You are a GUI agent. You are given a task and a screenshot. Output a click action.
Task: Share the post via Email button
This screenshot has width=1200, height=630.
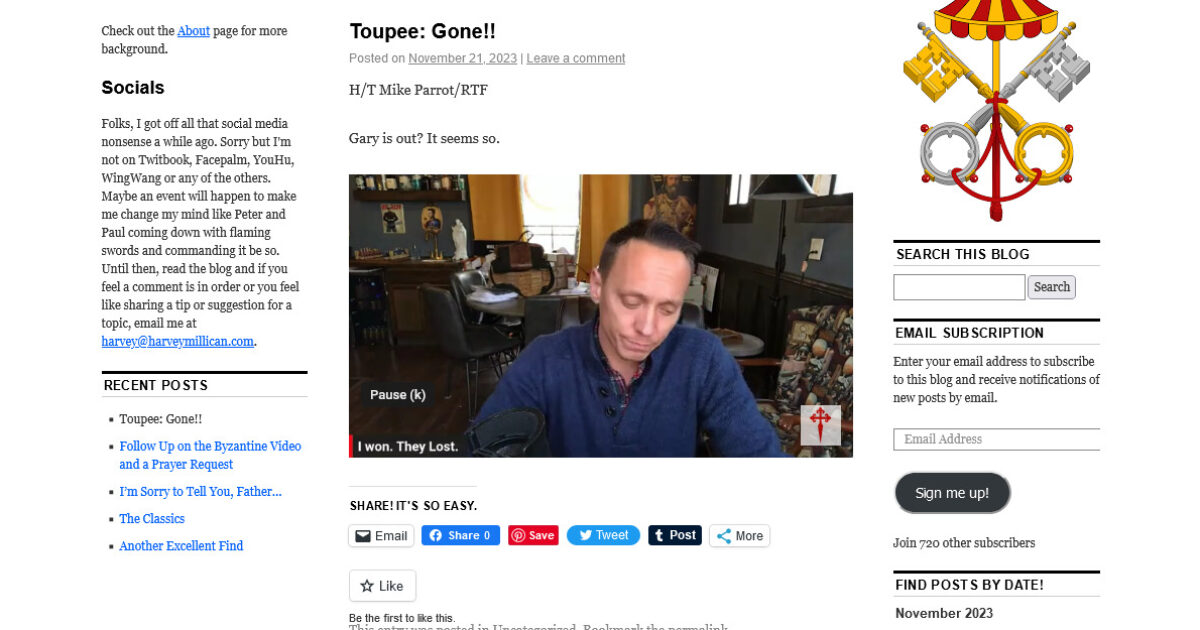tap(381, 536)
